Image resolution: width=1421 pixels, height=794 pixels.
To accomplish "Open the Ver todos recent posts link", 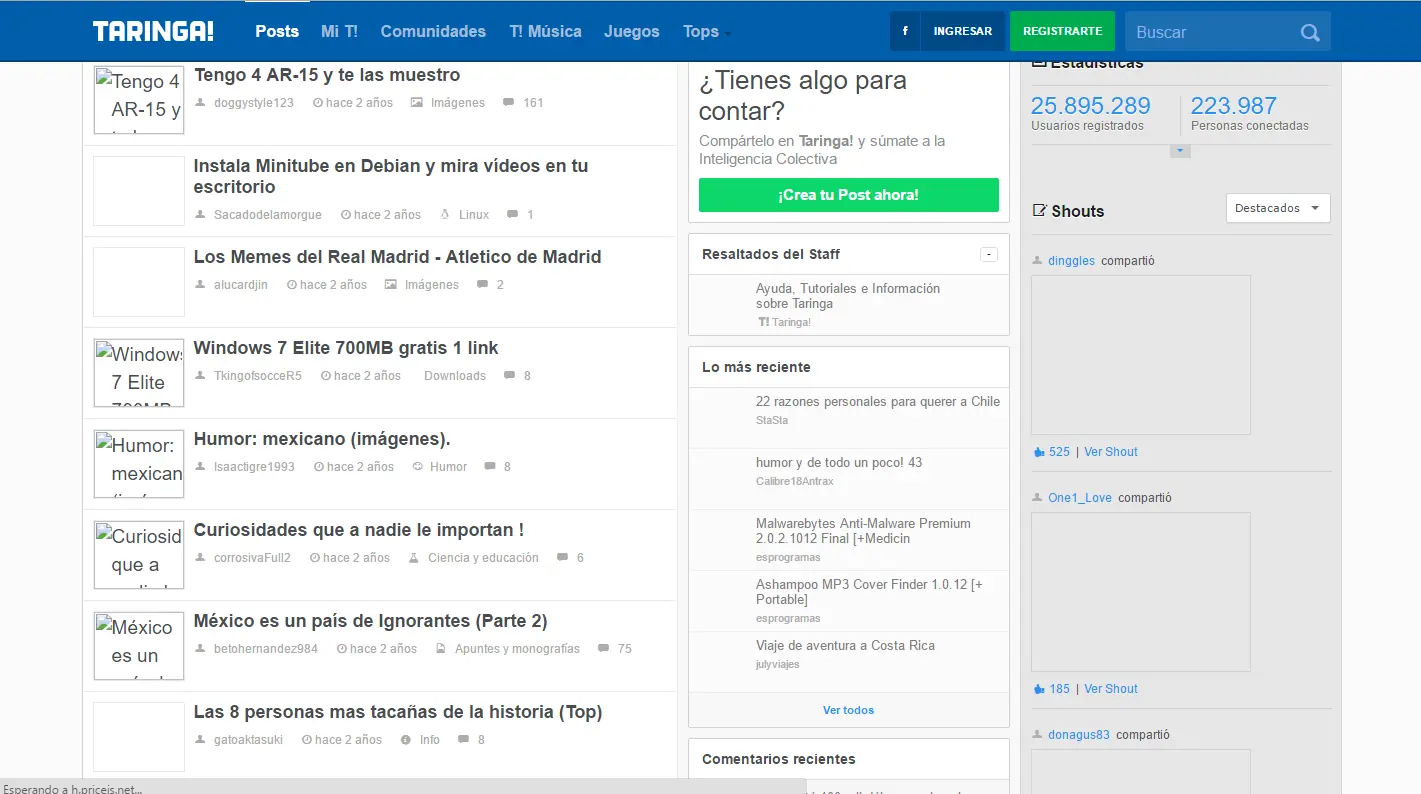I will click(x=848, y=710).
